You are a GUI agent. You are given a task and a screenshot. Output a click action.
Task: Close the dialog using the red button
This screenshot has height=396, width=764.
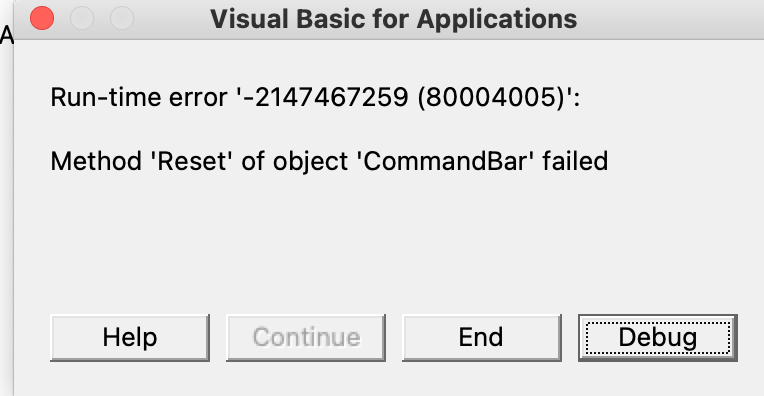pos(42,19)
